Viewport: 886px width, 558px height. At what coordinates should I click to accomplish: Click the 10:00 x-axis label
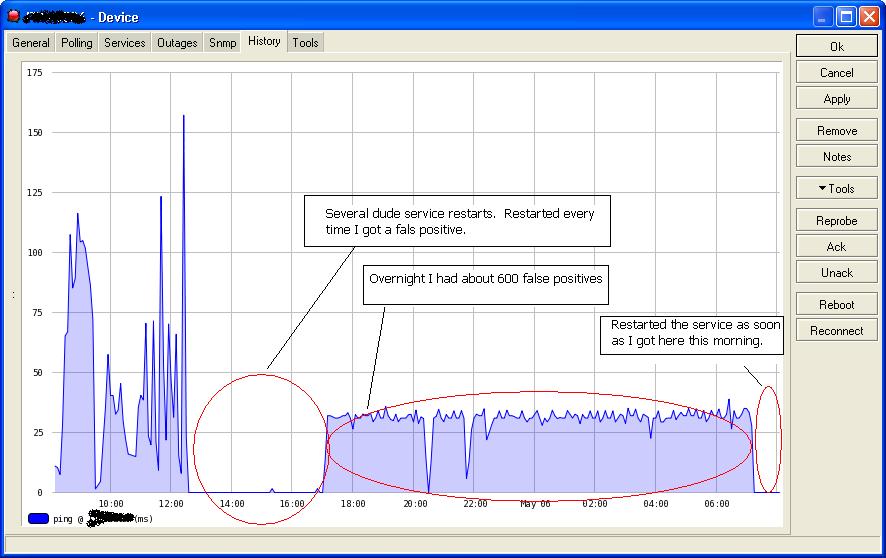111,503
